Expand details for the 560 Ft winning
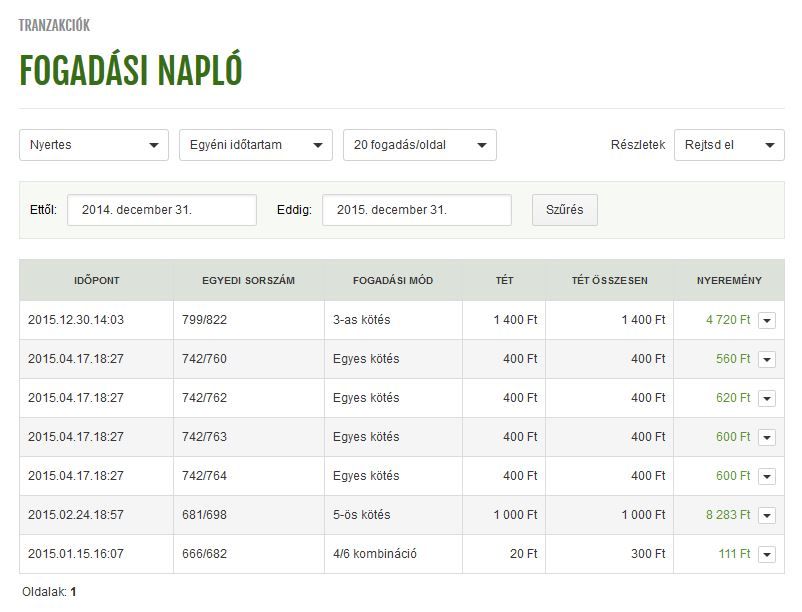 767,359
